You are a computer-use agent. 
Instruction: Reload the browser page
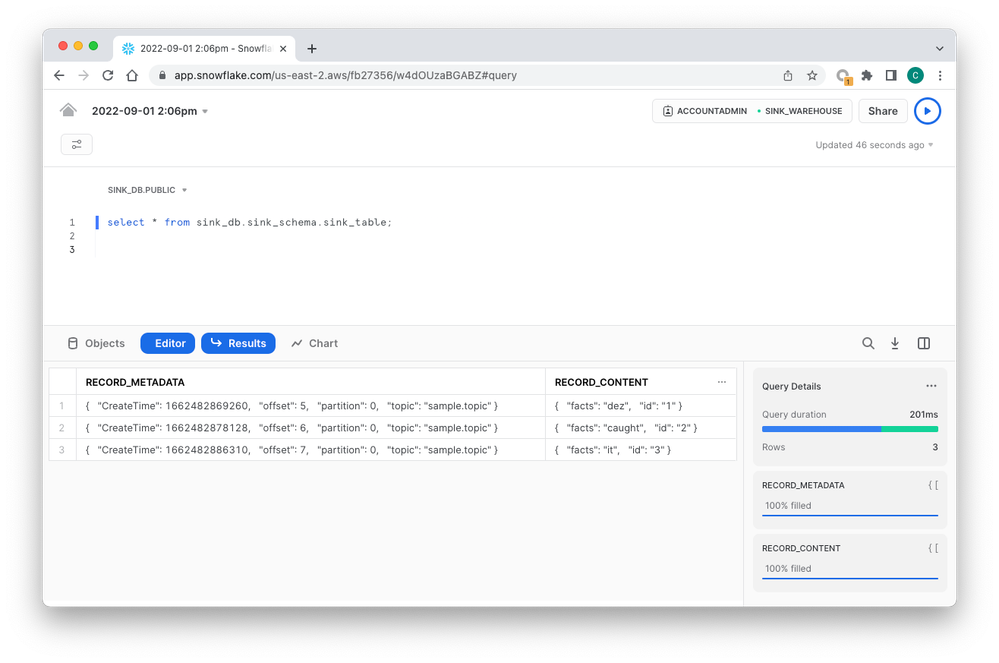click(x=107, y=75)
